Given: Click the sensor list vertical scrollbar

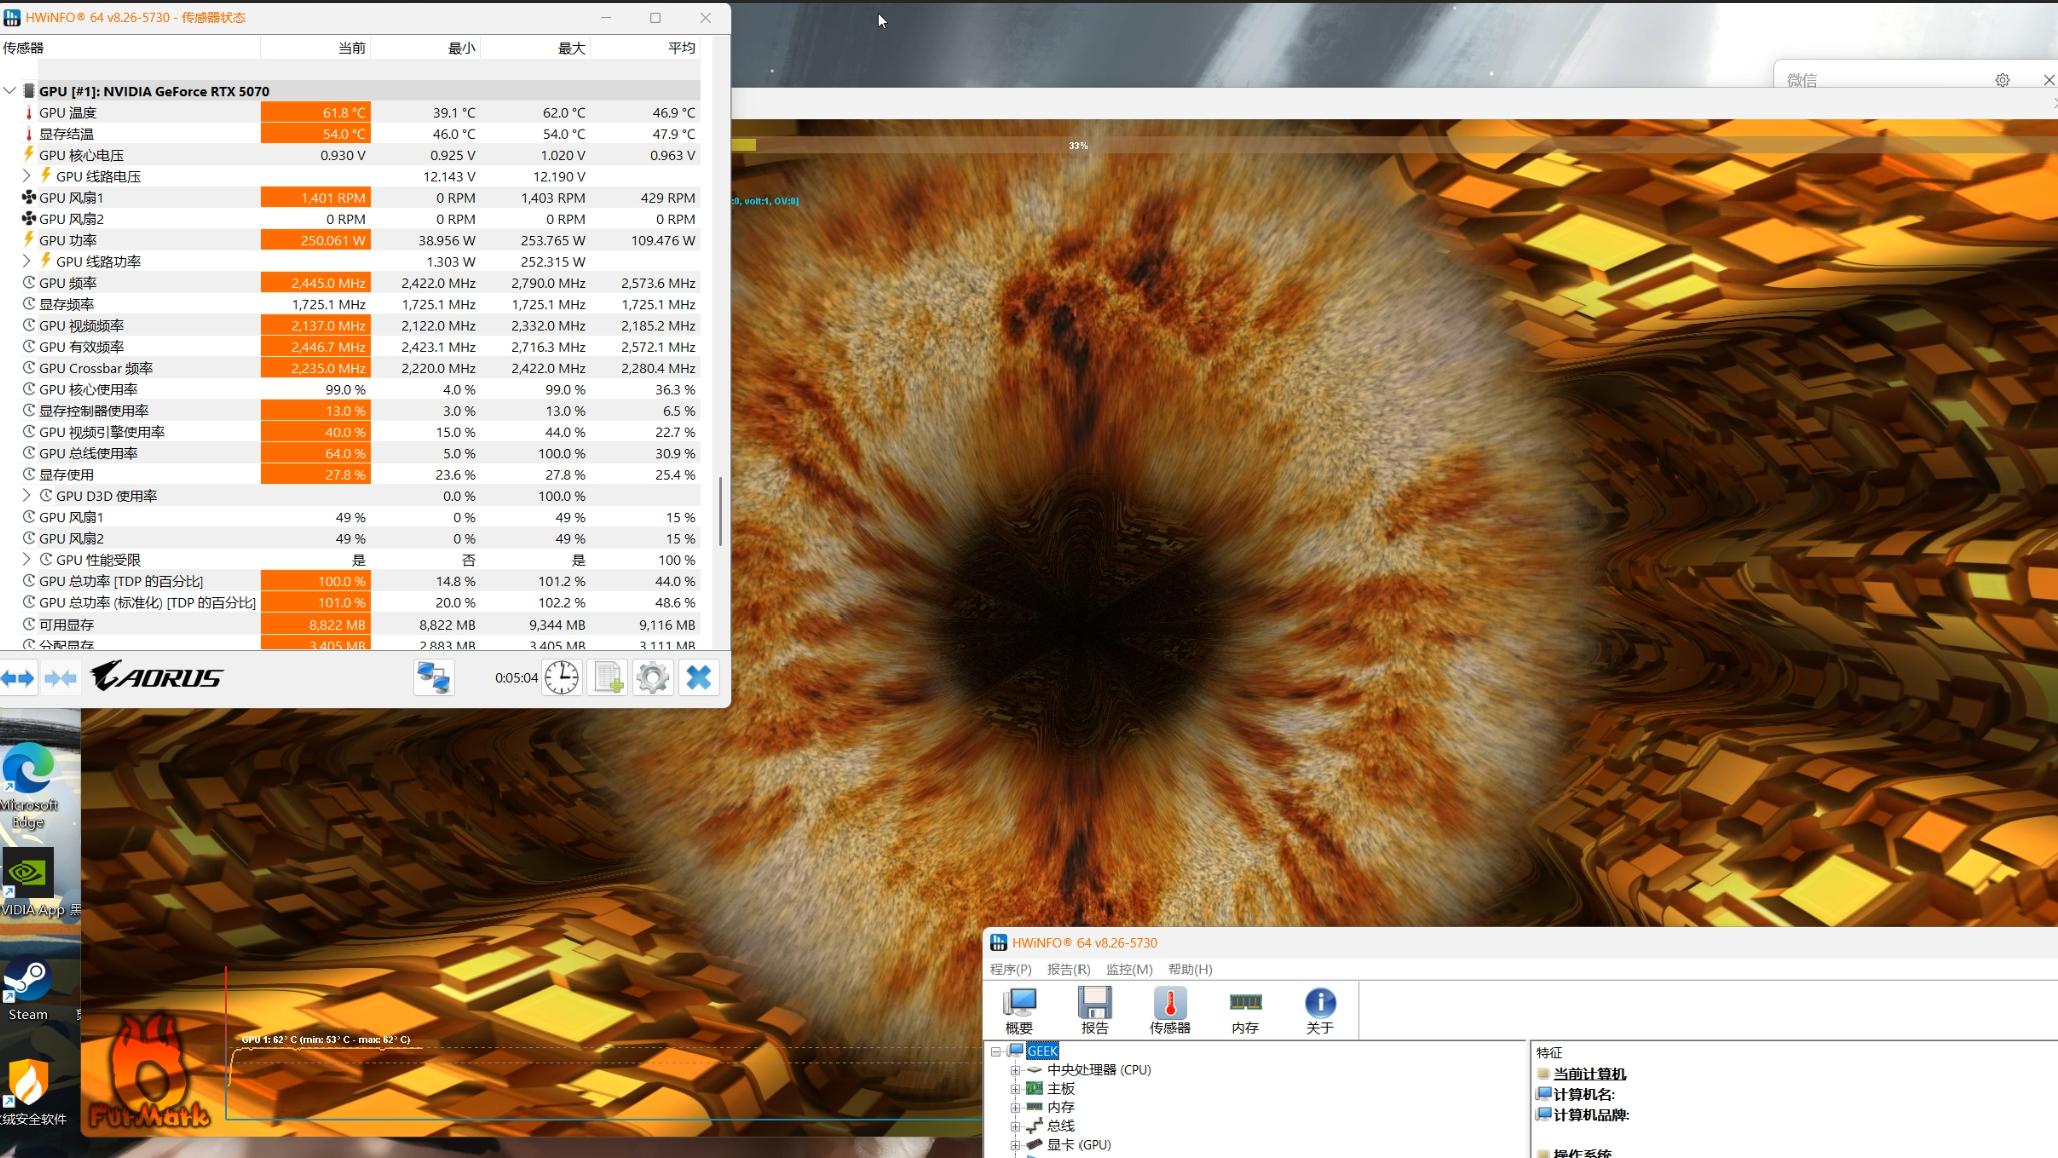Looking at the screenshot, I should coord(720,510).
